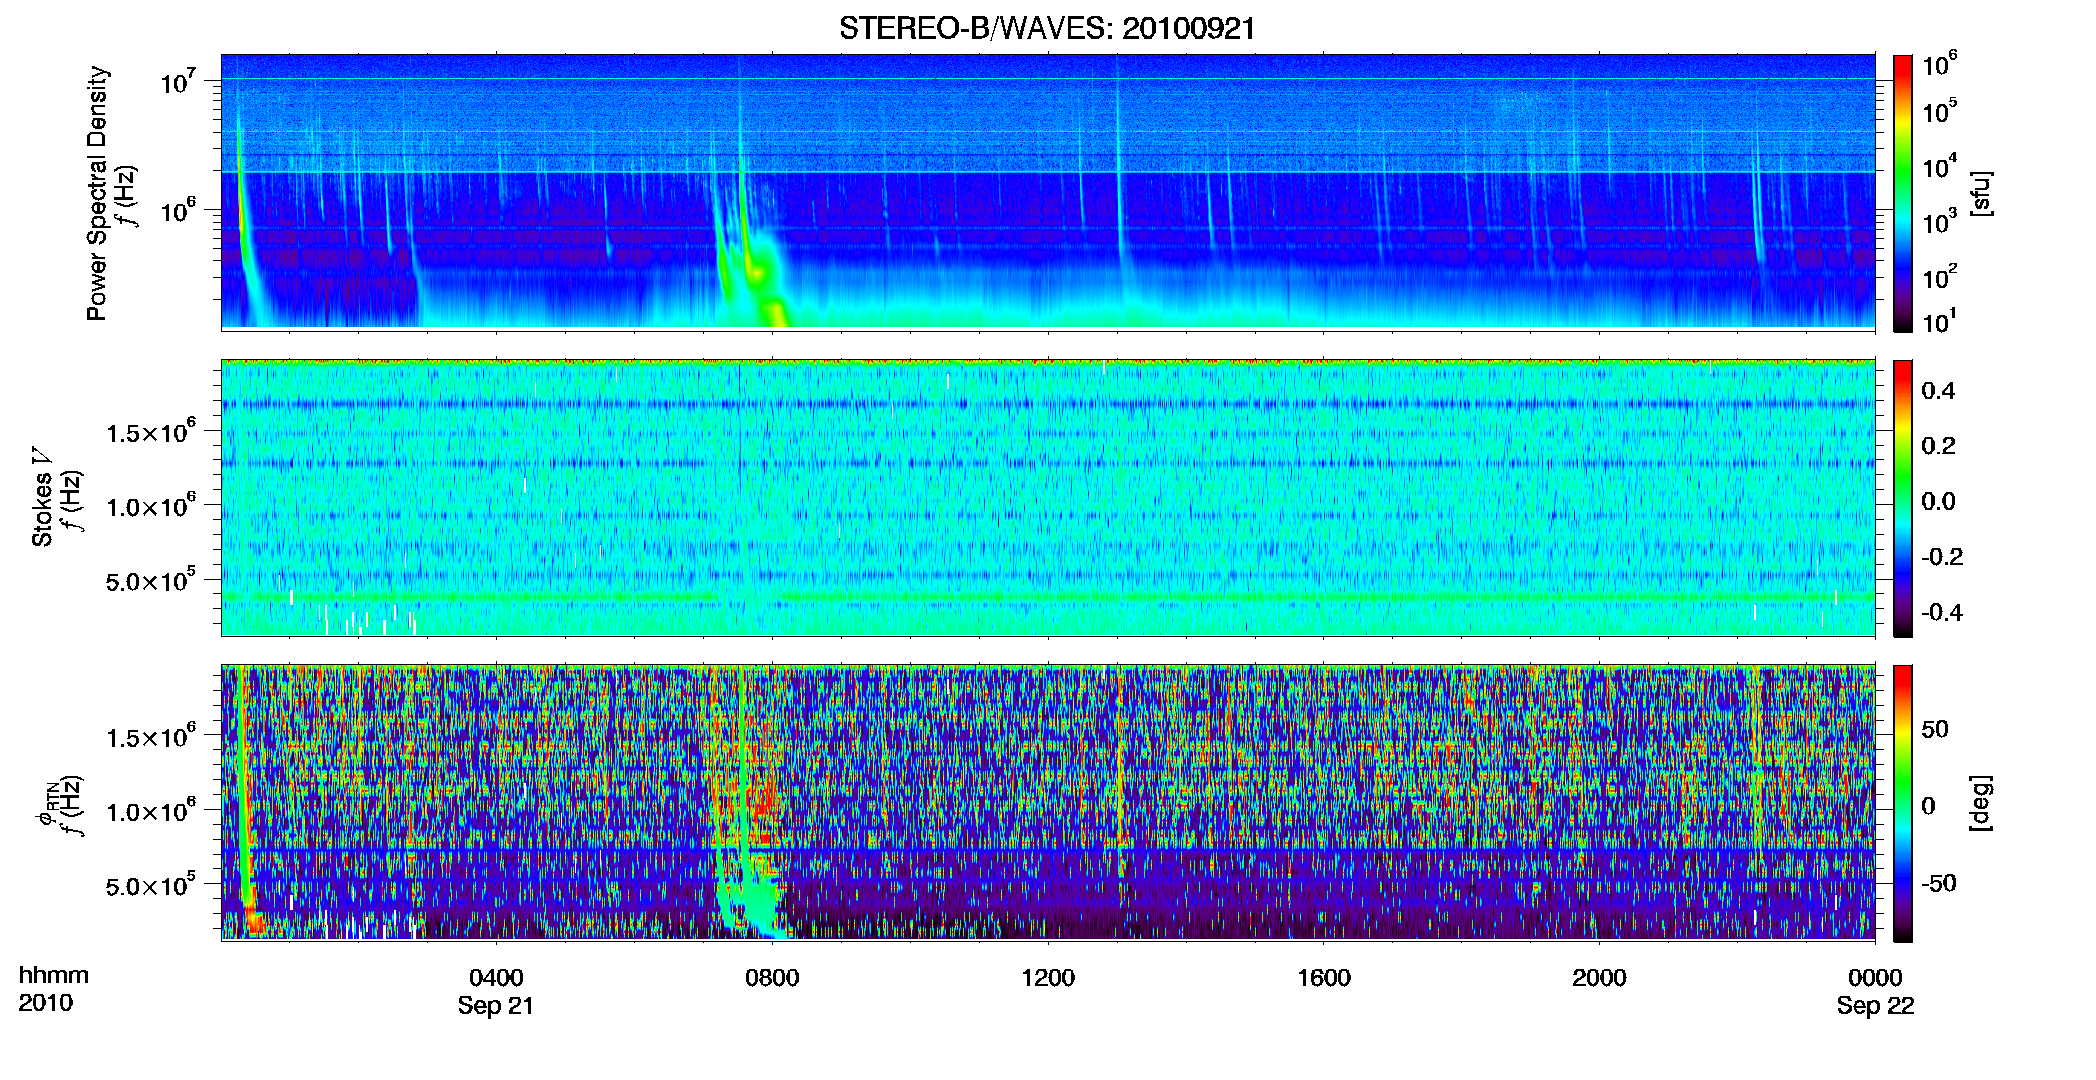
Task: Click the Sep 22 date label
Action: point(1875,1006)
